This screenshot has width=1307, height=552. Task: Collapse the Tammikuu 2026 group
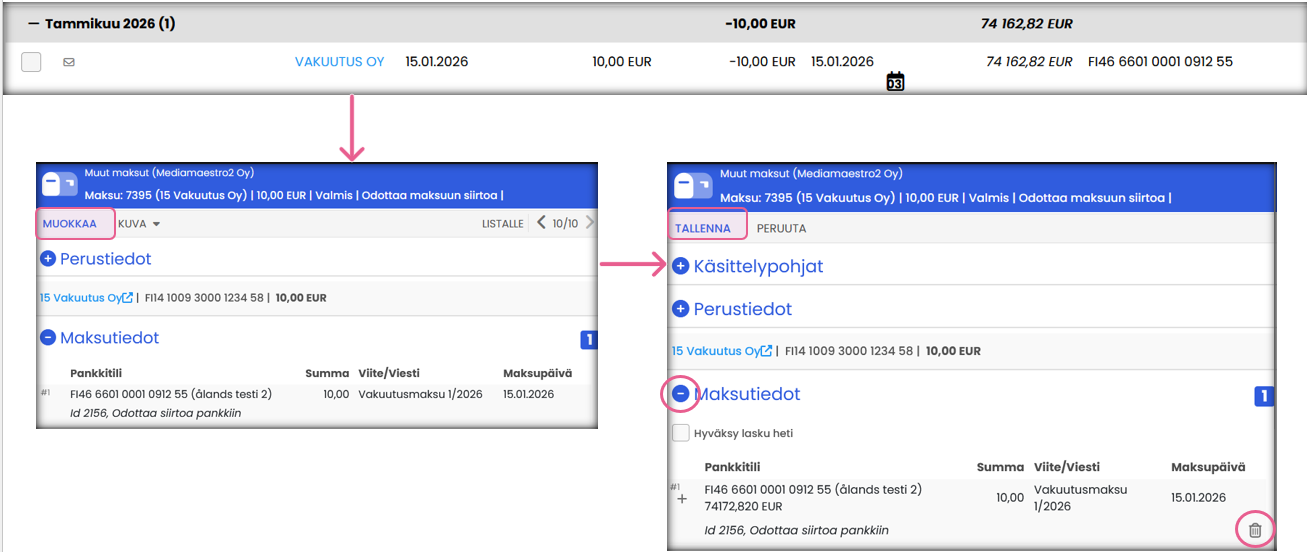pyautogui.click(x=34, y=23)
